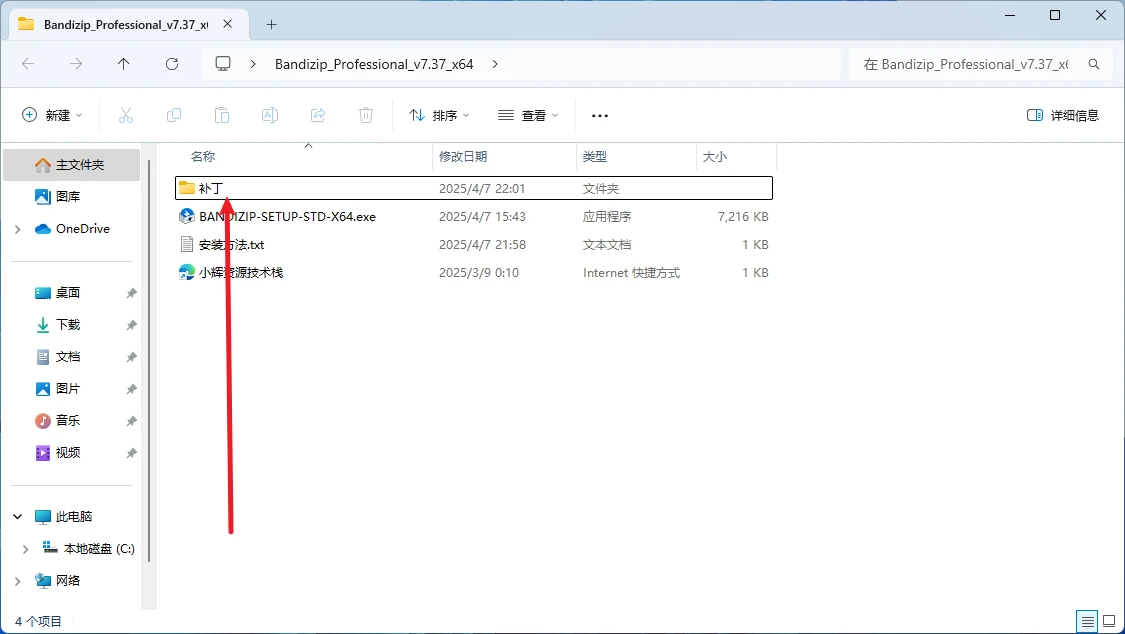Viewport: 1125px width, 634px height.
Task: Select the Bandizip_Professional_v7.37 tab
Action: pos(126,24)
